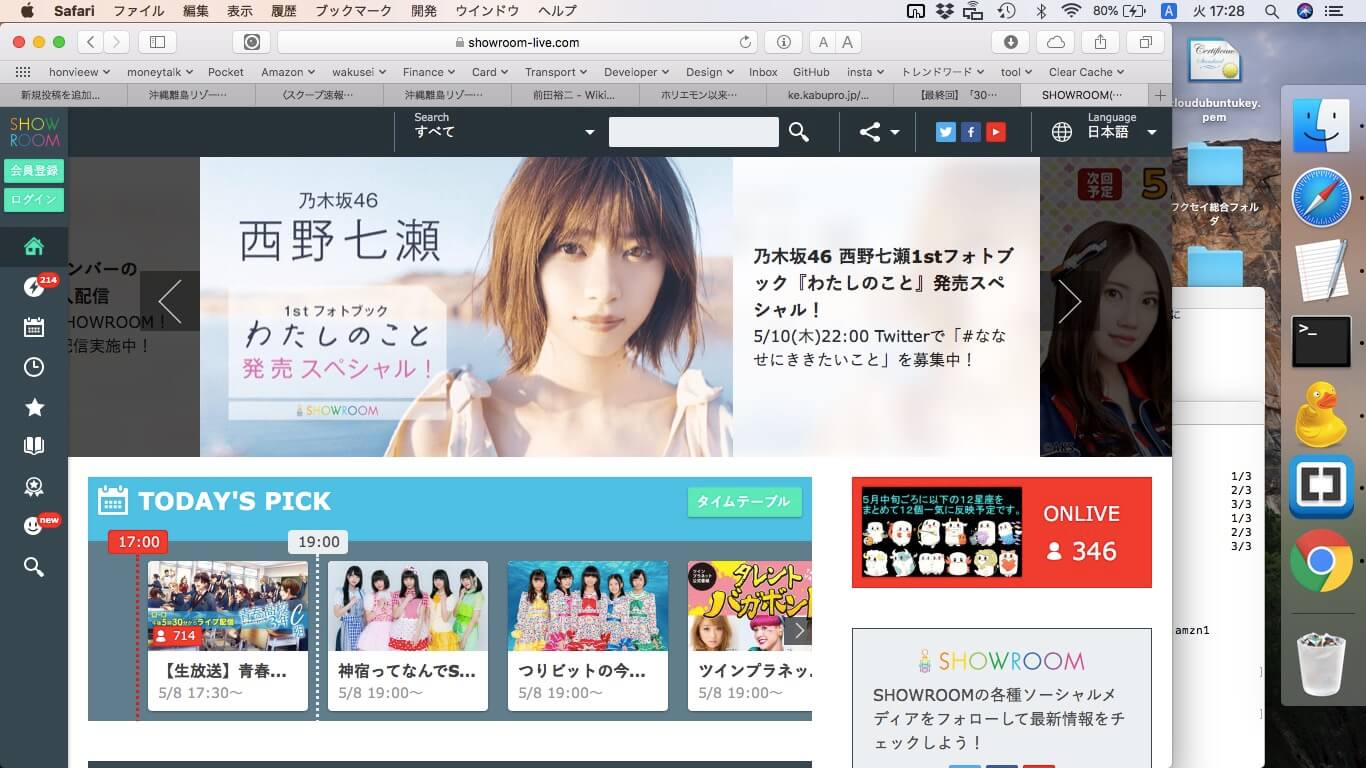Open the つりビットの今 program thumbnail
The image size is (1366, 768).
tap(588, 605)
